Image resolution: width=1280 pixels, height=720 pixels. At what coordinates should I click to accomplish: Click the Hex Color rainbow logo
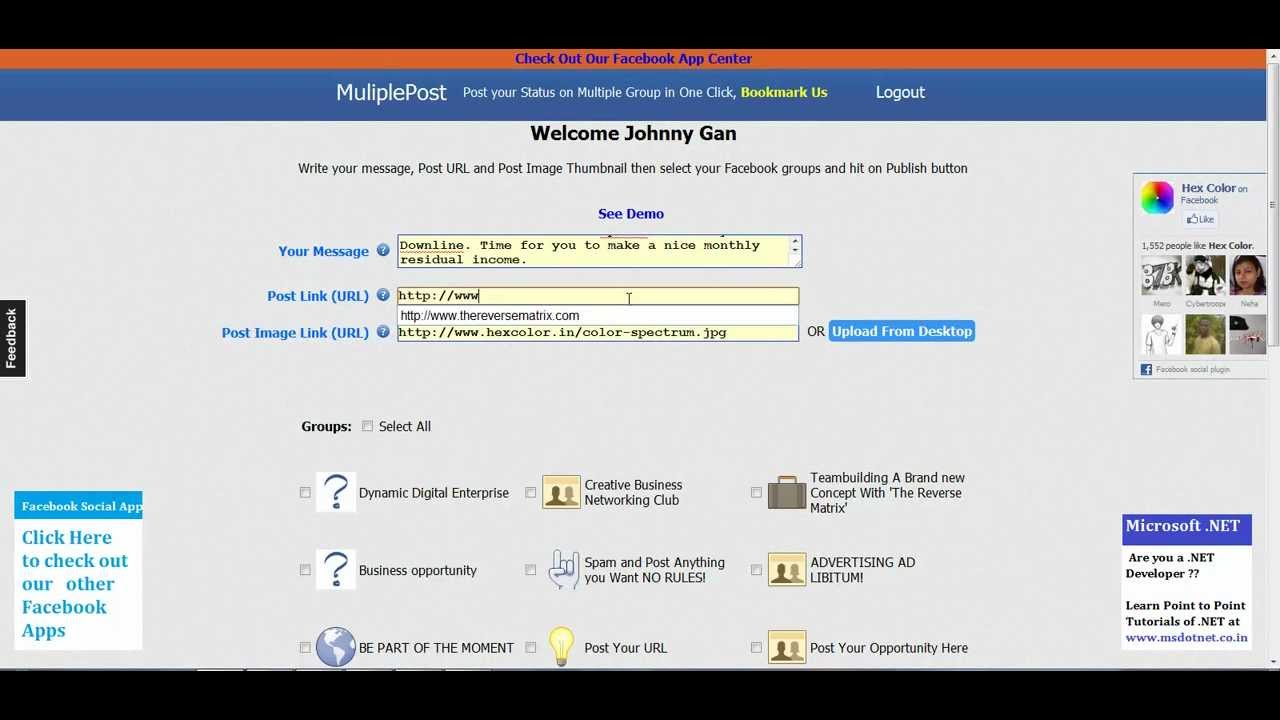point(1157,198)
